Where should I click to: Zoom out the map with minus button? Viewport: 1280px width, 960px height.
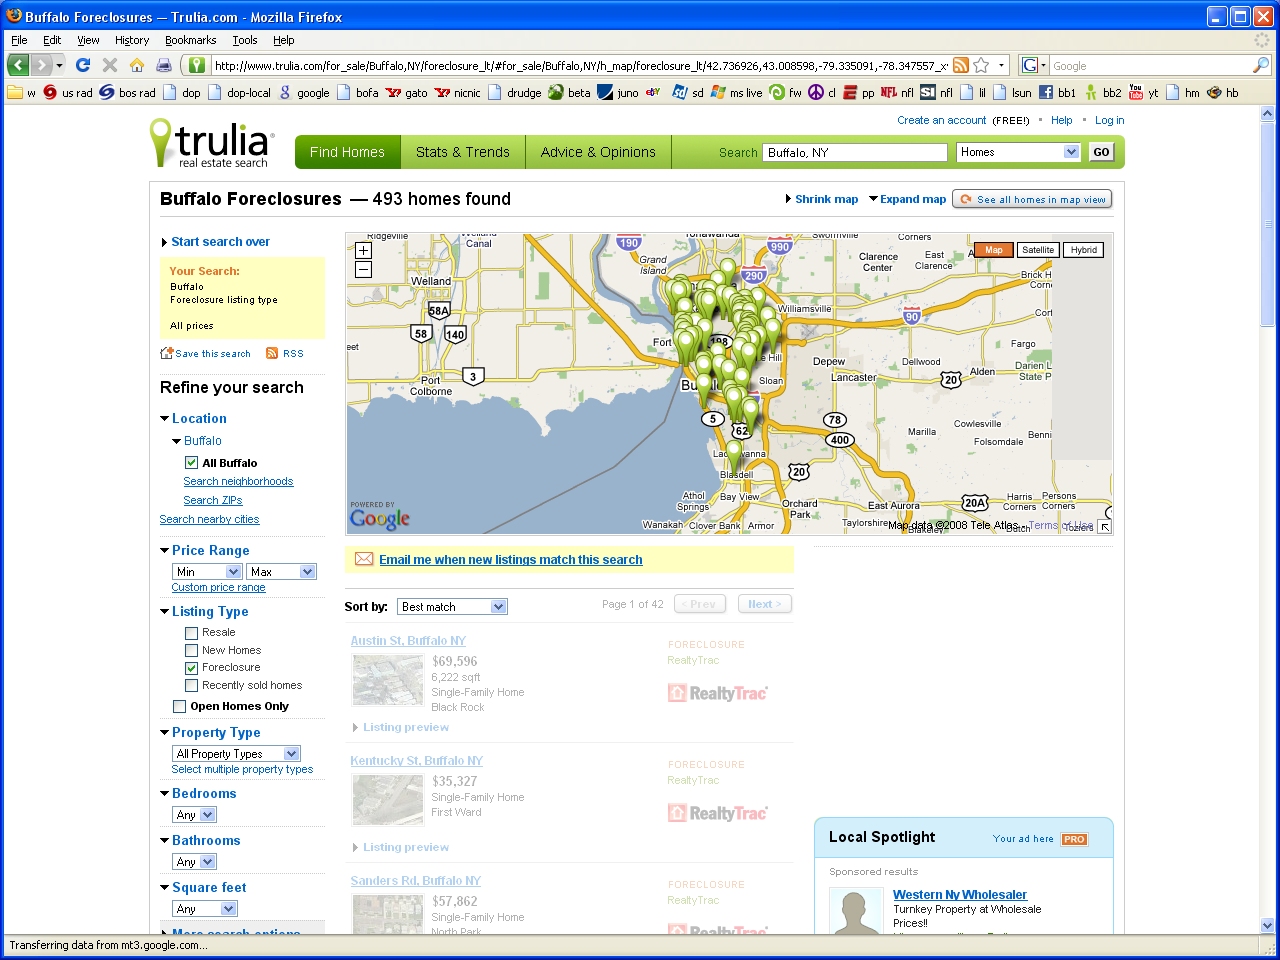(363, 269)
